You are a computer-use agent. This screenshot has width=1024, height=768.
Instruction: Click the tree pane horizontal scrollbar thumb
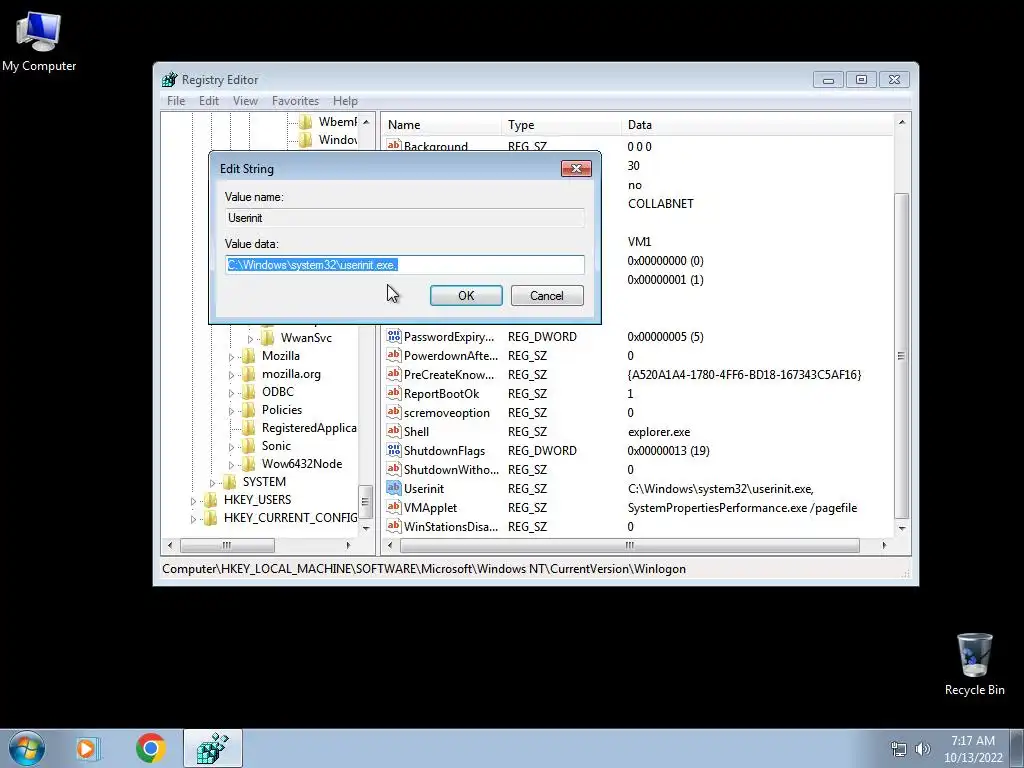click(x=227, y=545)
